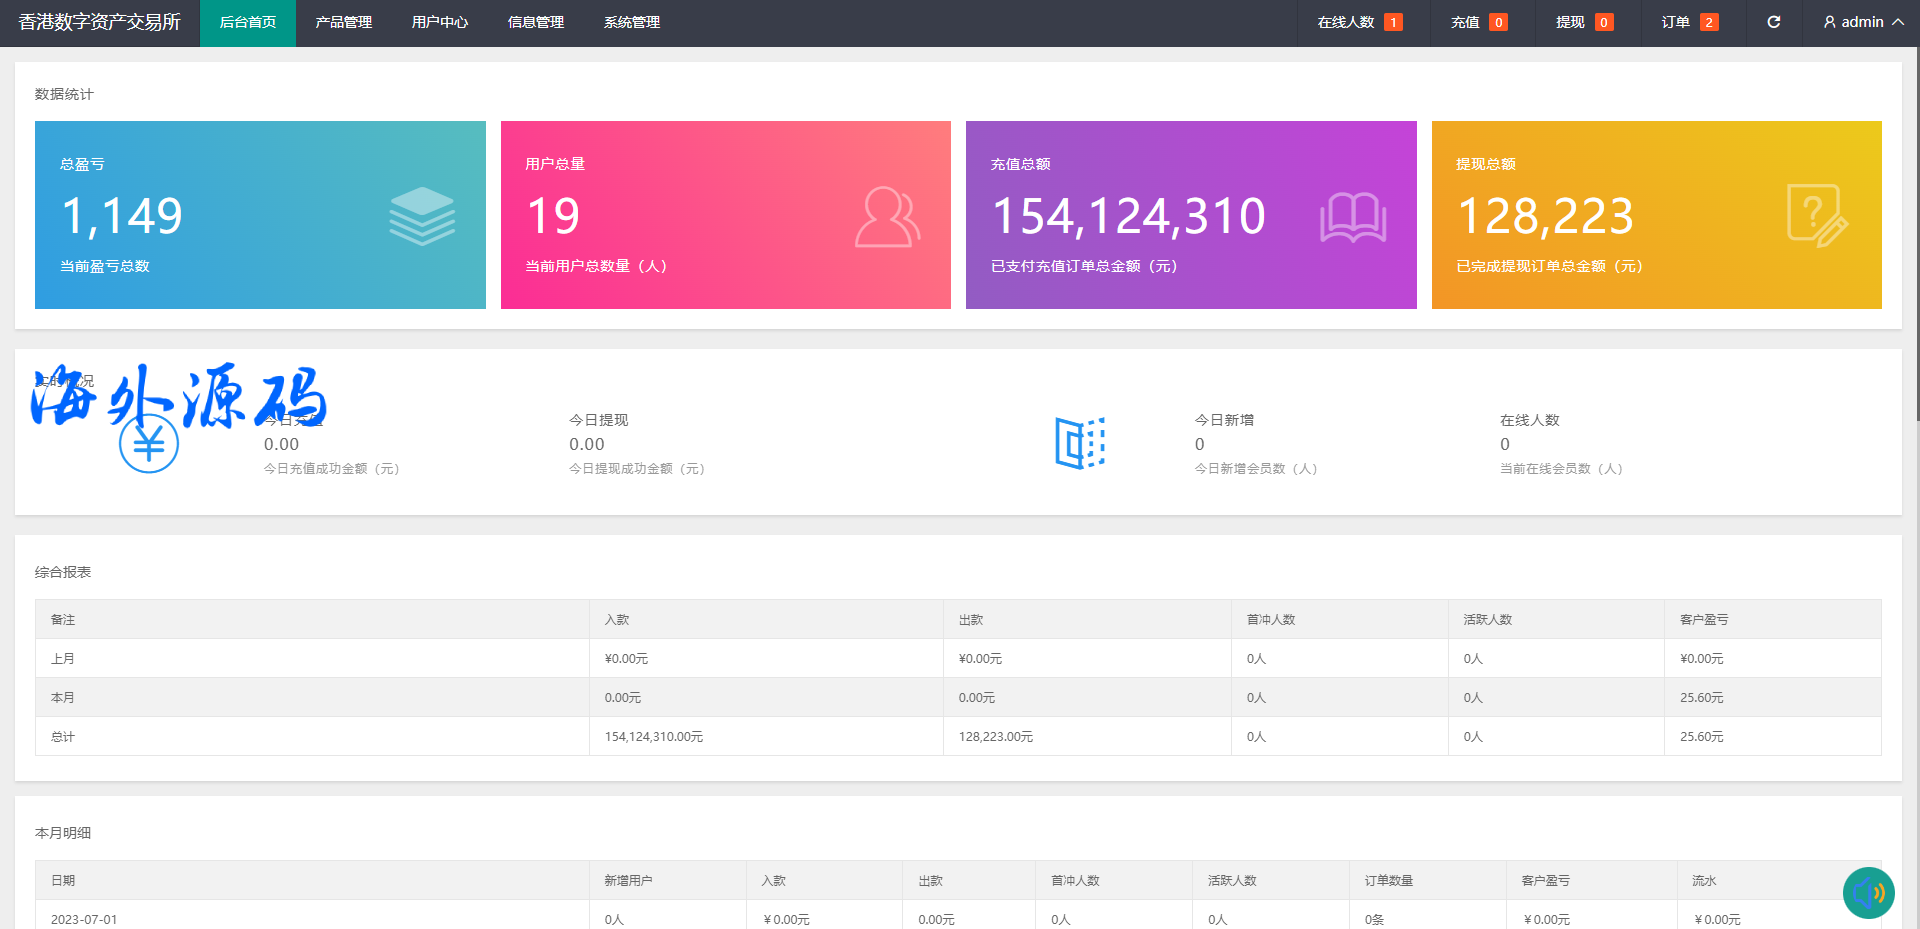Click the 在线人数 counter button
Image resolution: width=1920 pixels, height=929 pixels.
tap(1358, 22)
